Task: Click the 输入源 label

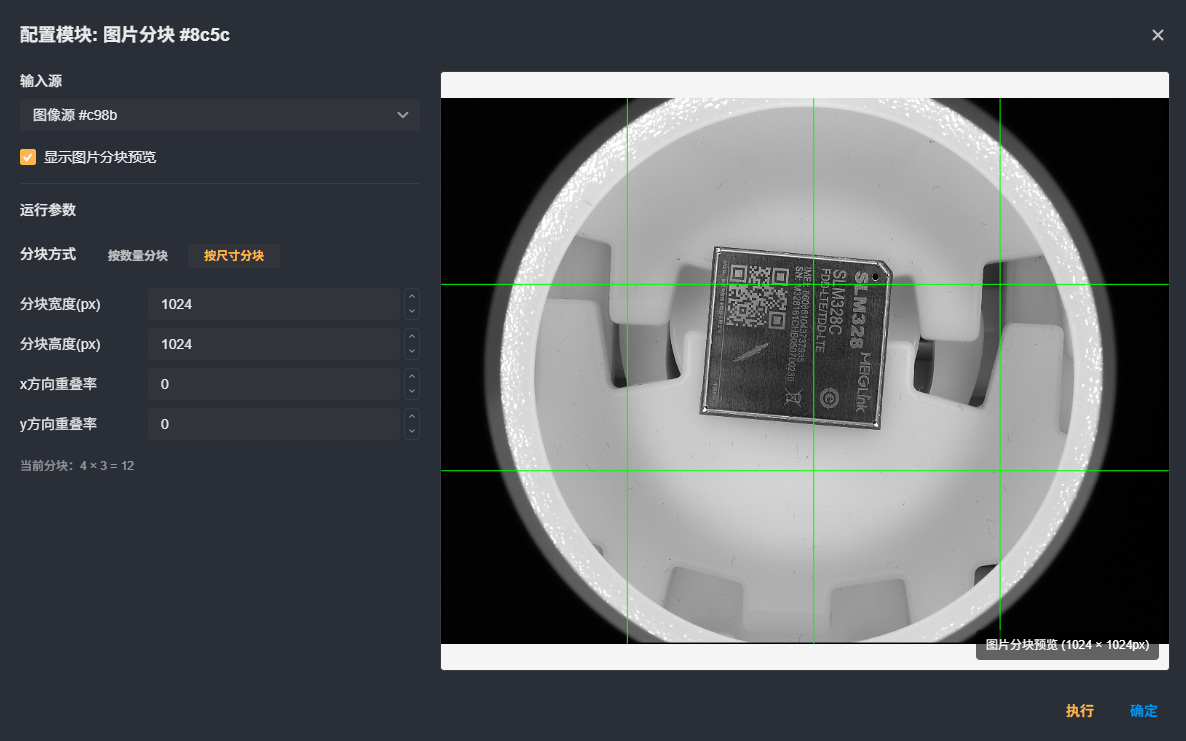Action: tap(41, 81)
